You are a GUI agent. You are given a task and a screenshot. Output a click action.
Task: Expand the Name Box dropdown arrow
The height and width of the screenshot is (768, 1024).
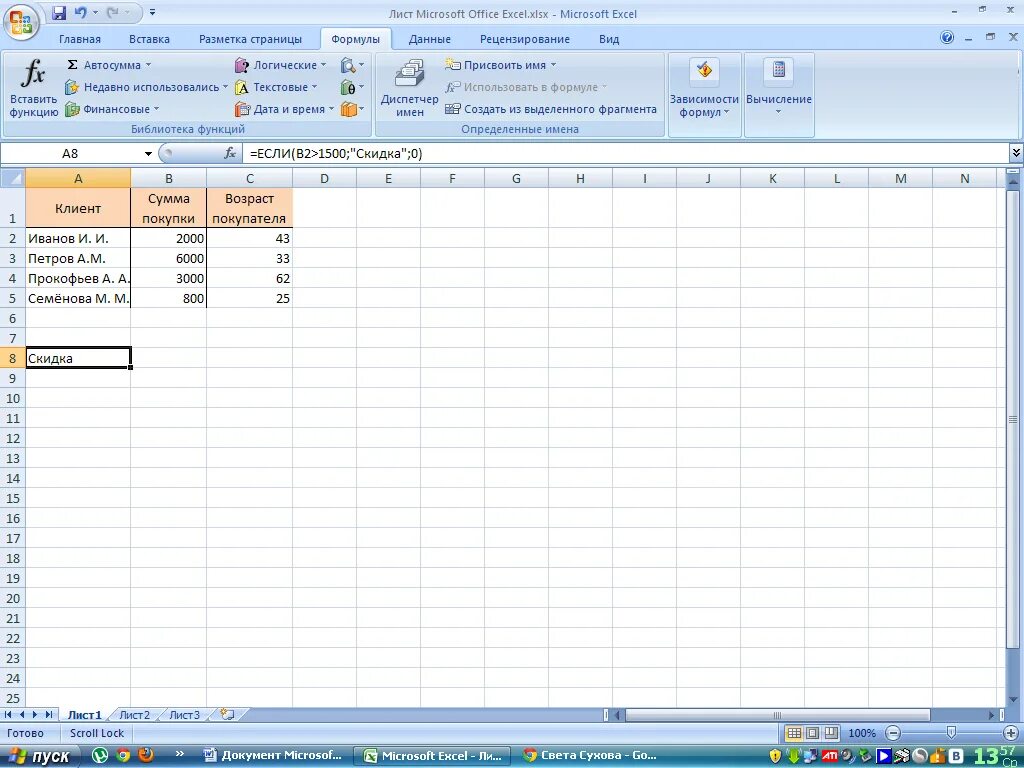[148, 153]
